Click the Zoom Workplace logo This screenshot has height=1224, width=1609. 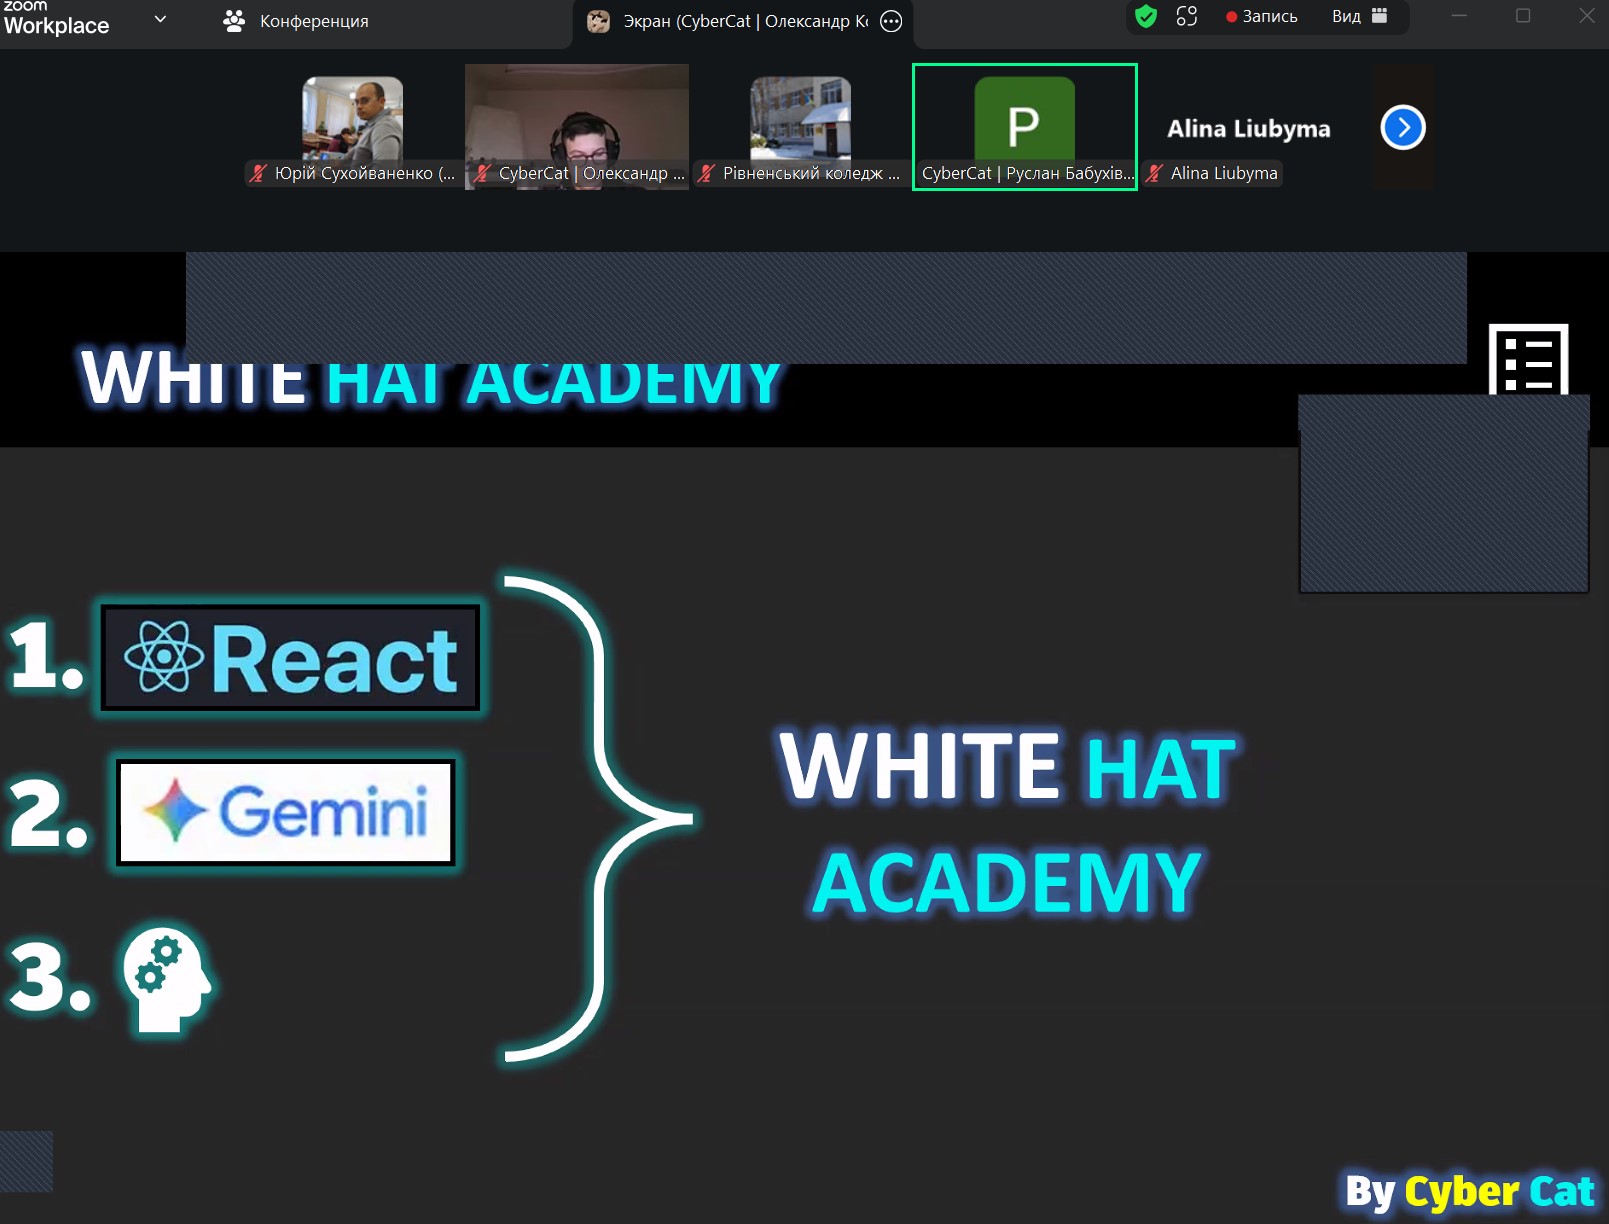click(56, 18)
